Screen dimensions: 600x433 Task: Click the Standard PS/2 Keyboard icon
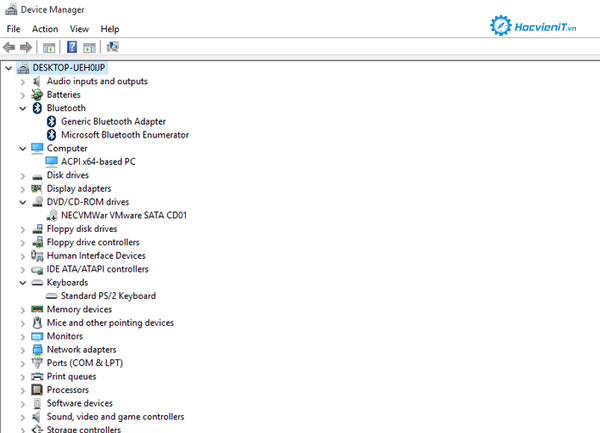(x=52, y=296)
